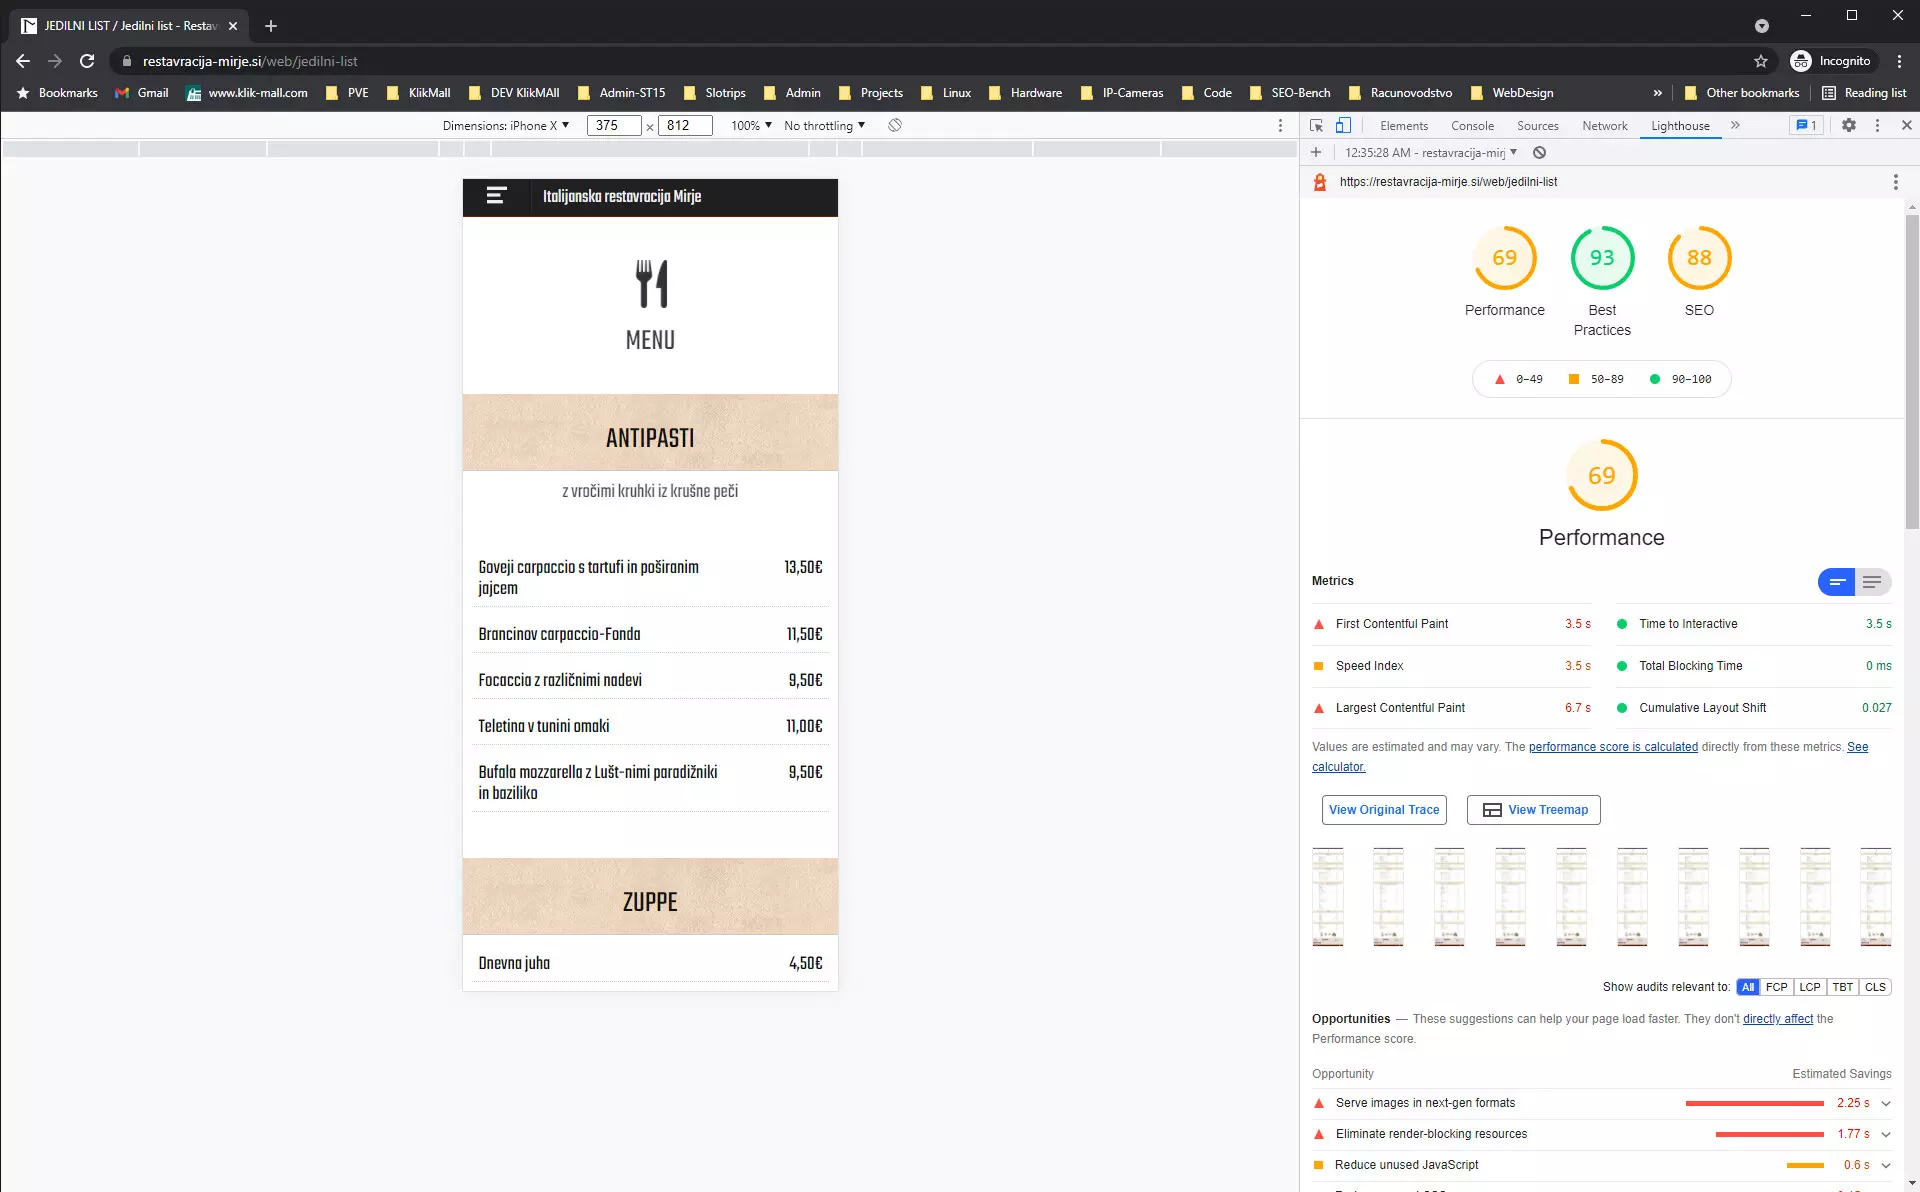Switch to the Console tab
This screenshot has height=1192, width=1920.
[x=1472, y=126]
